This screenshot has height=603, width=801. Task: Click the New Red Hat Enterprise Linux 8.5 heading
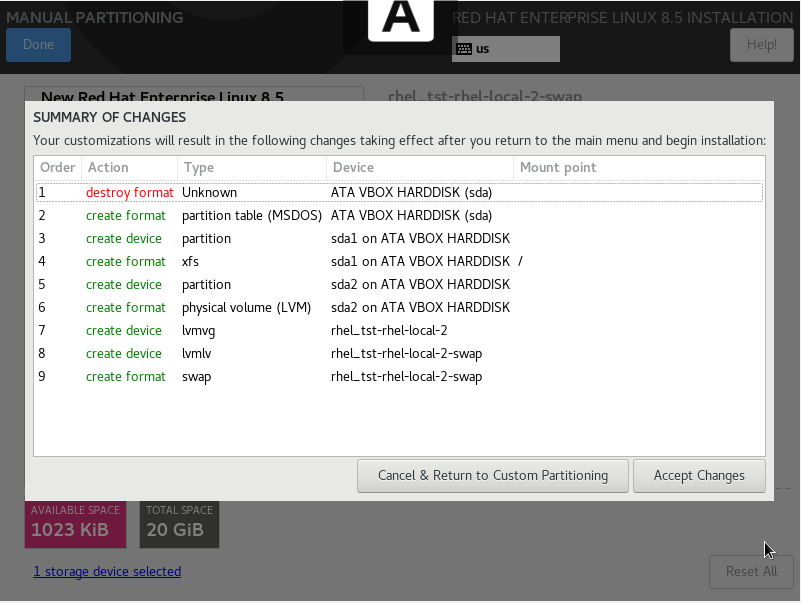point(162,96)
